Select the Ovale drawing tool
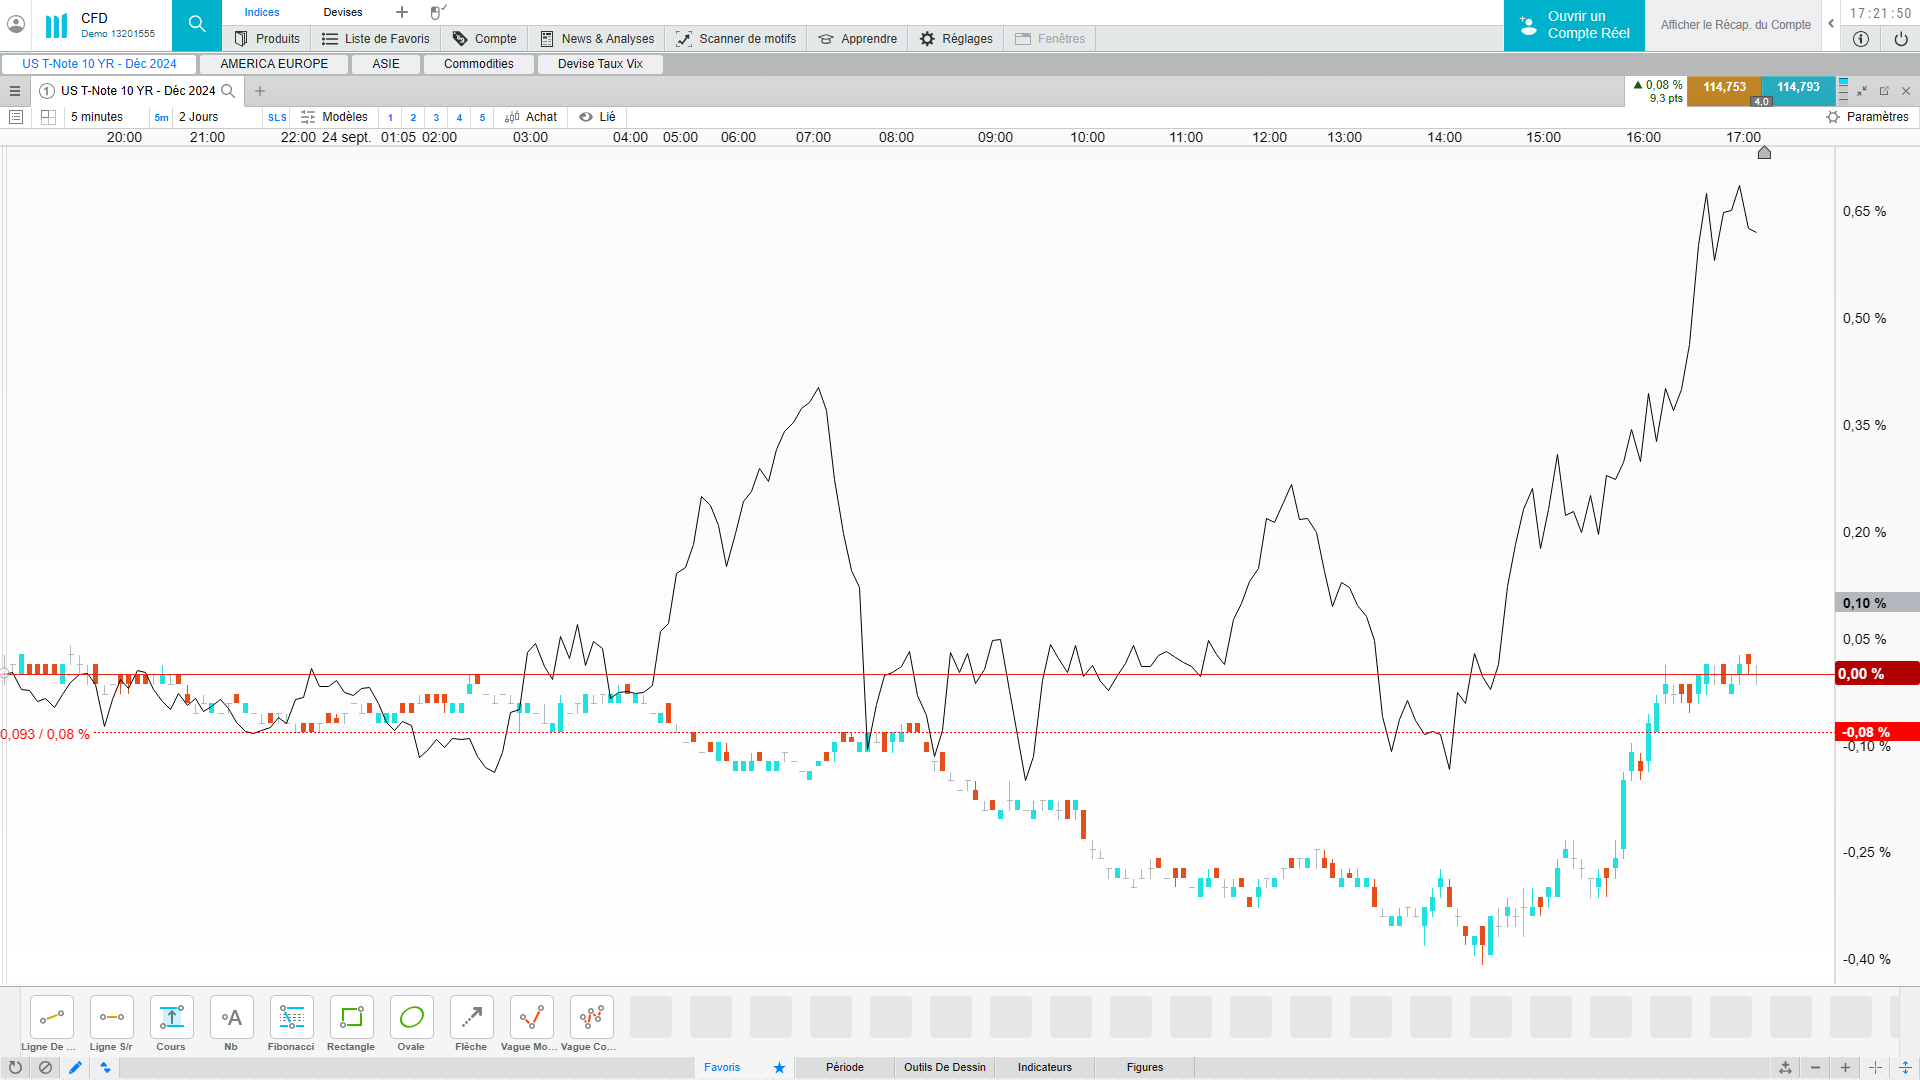The image size is (1920, 1080). pyautogui.click(x=411, y=1018)
